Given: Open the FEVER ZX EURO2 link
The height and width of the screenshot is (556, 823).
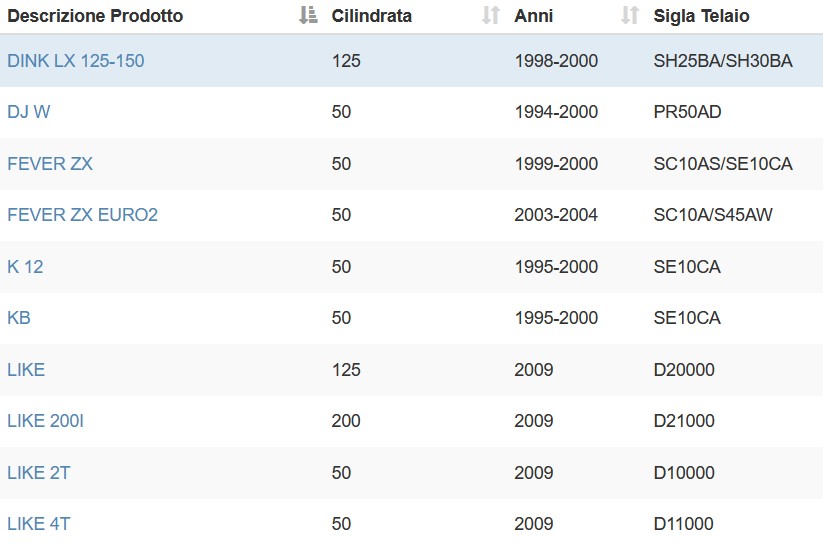Looking at the screenshot, I should click(82, 215).
